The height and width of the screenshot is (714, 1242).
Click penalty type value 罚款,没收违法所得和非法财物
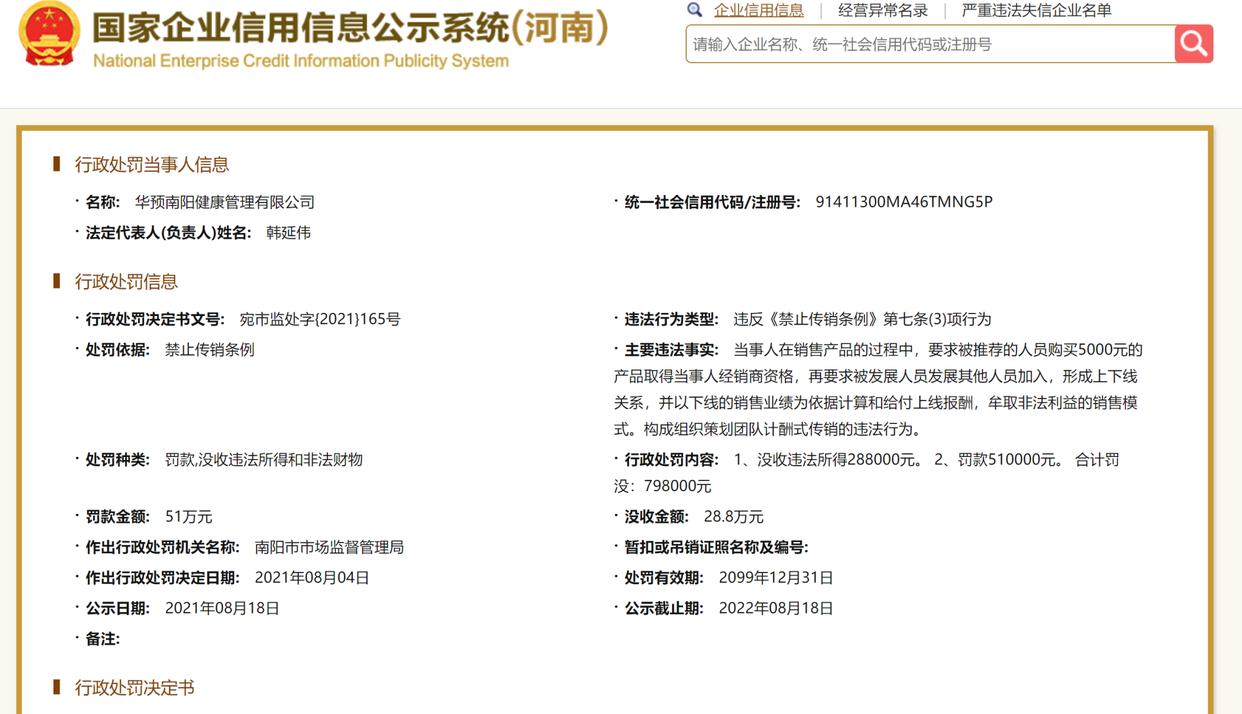pos(264,460)
